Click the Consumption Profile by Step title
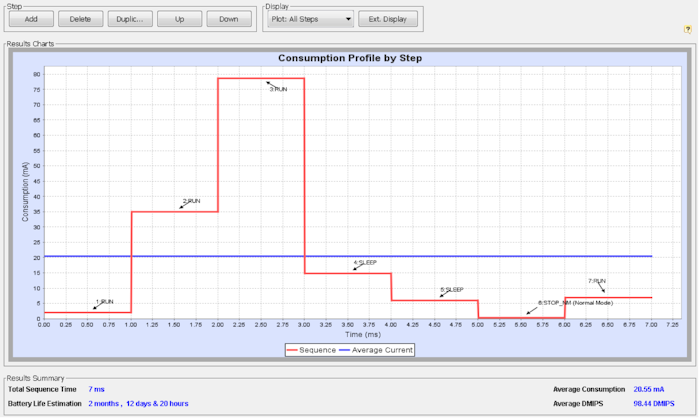 point(350,58)
